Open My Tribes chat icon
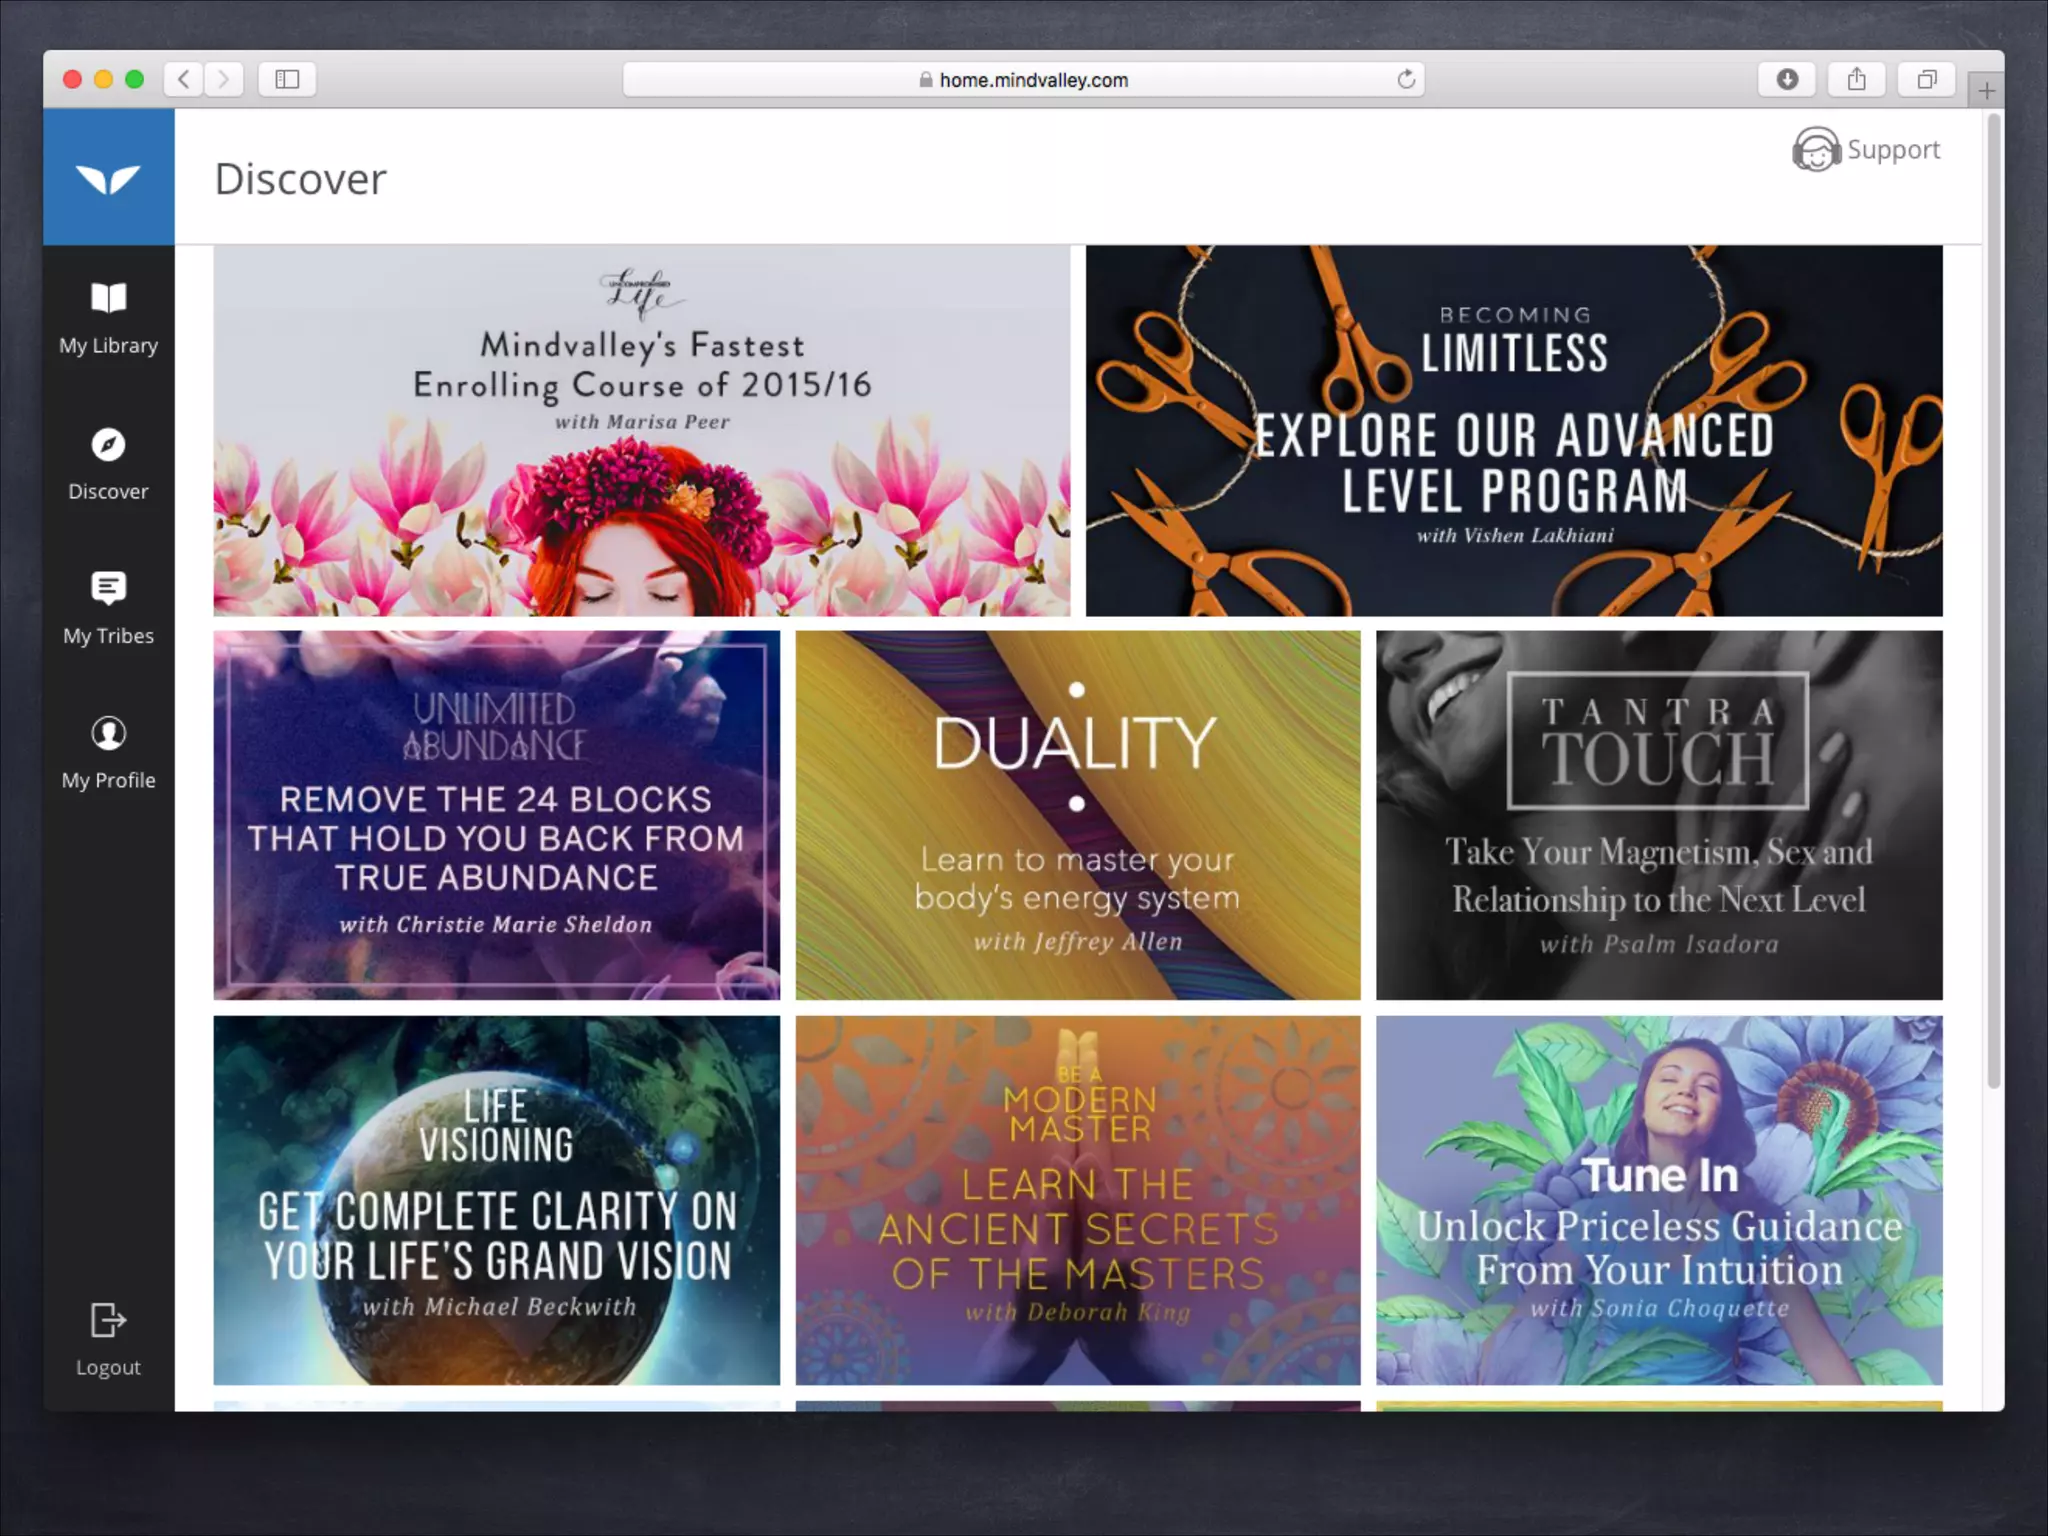2048x1536 pixels. tap(108, 588)
